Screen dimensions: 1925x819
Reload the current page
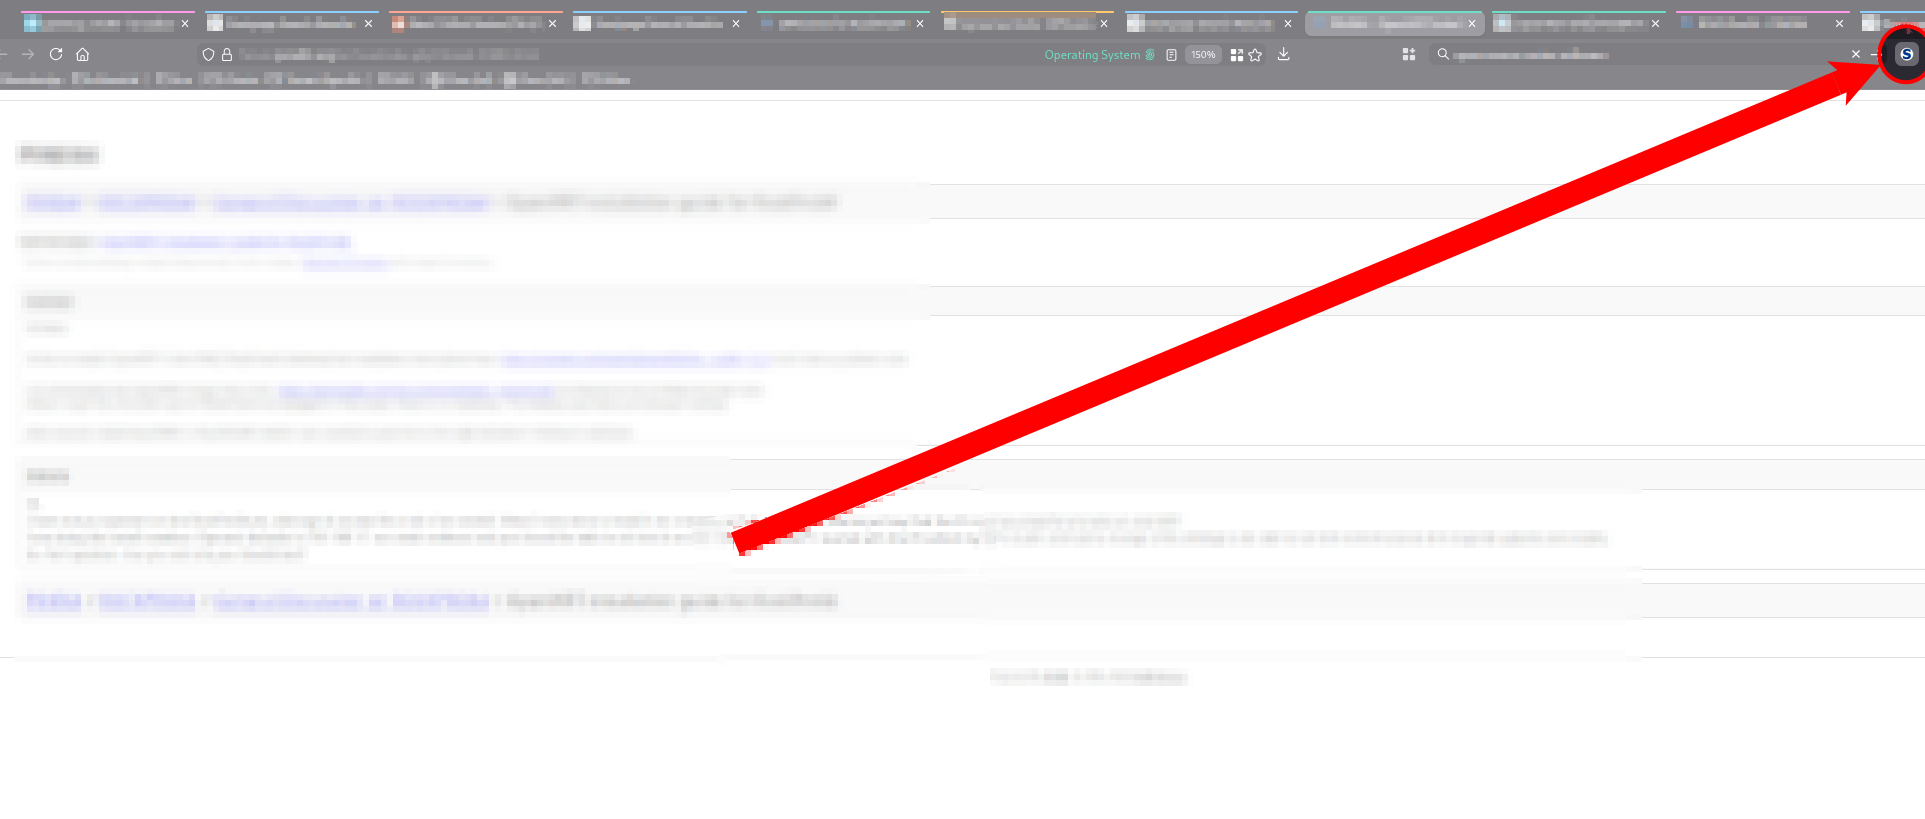56,55
